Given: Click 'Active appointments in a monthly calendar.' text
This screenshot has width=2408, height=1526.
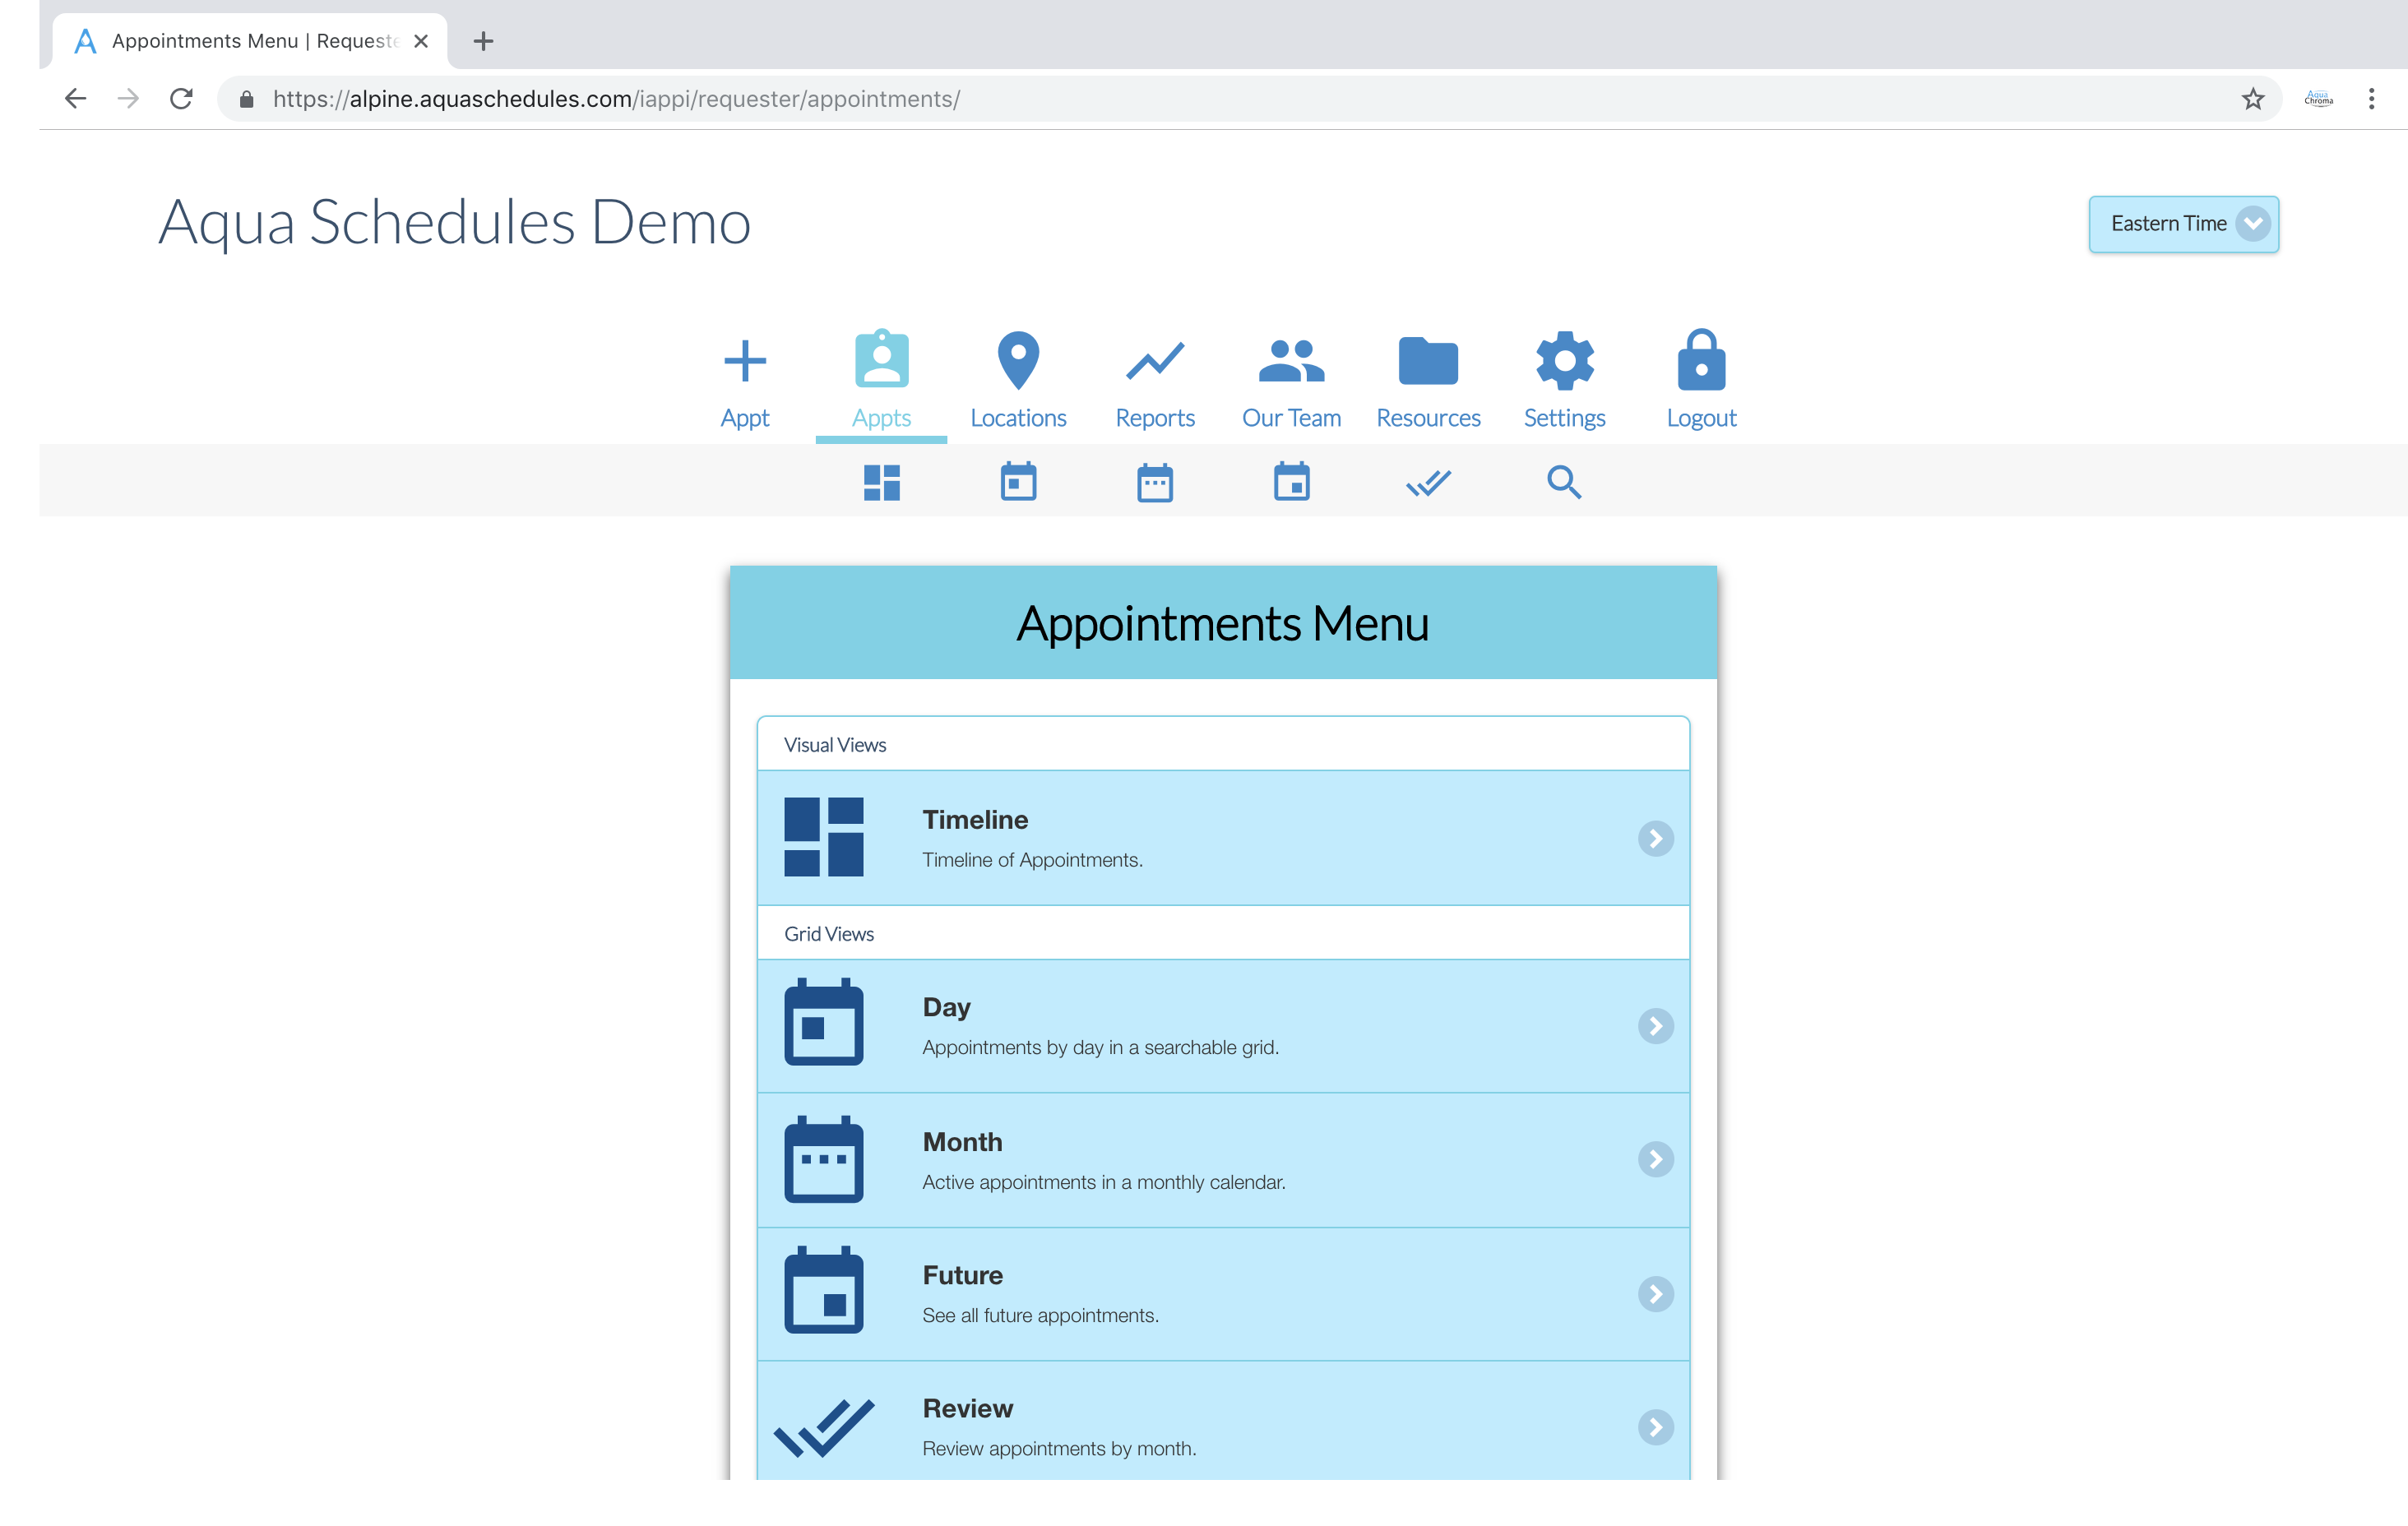Looking at the screenshot, I should click(x=1103, y=1182).
